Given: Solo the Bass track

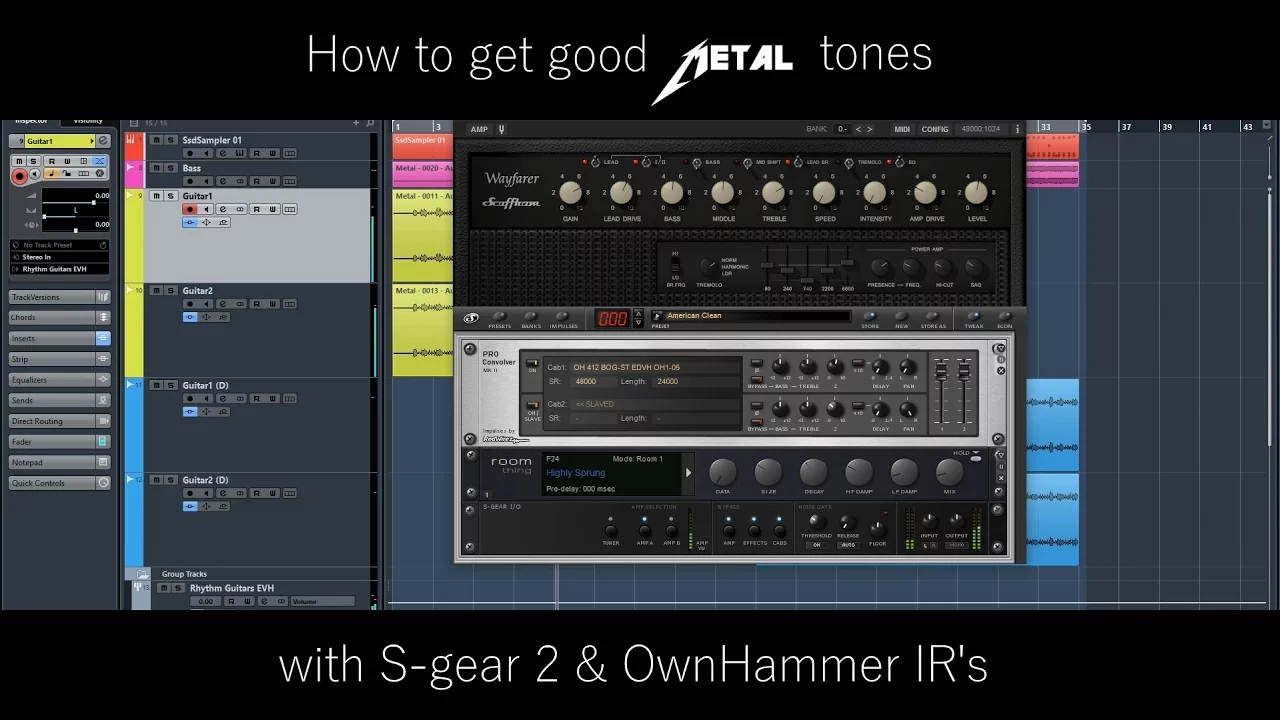Looking at the screenshot, I should [x=170, y=168].
